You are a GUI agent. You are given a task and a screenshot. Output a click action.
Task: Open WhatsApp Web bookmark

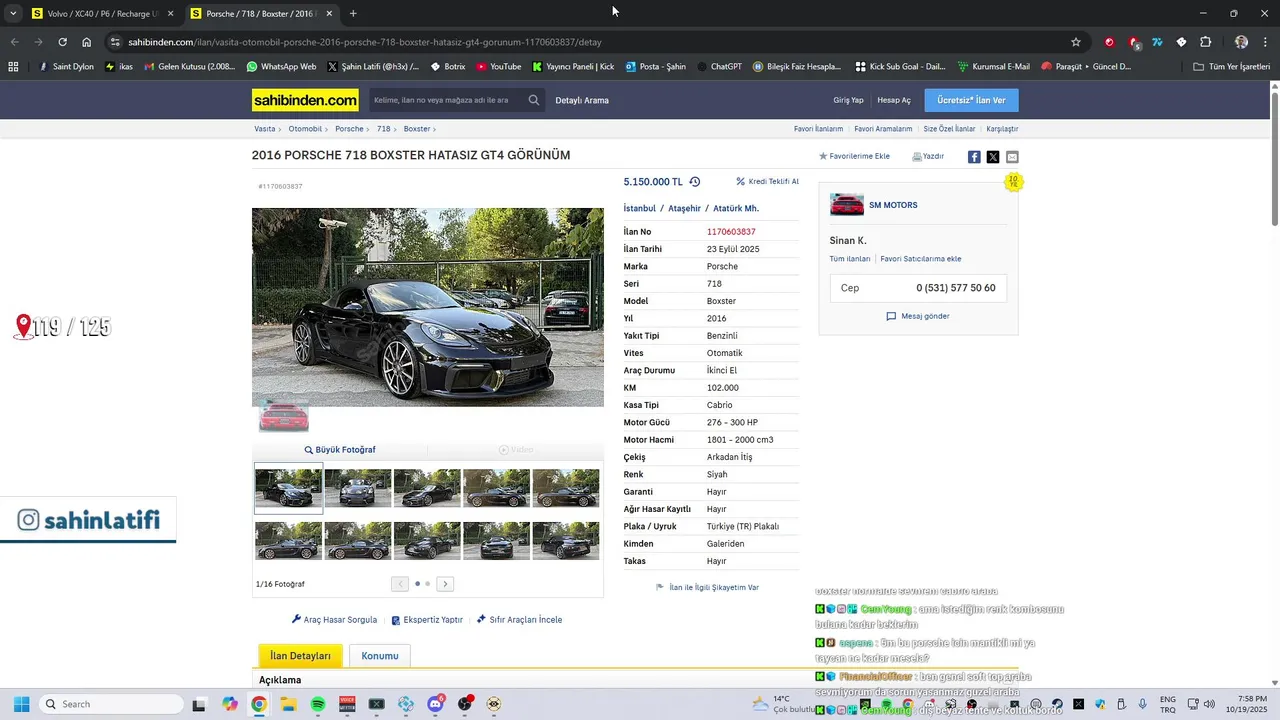[281, 66]
